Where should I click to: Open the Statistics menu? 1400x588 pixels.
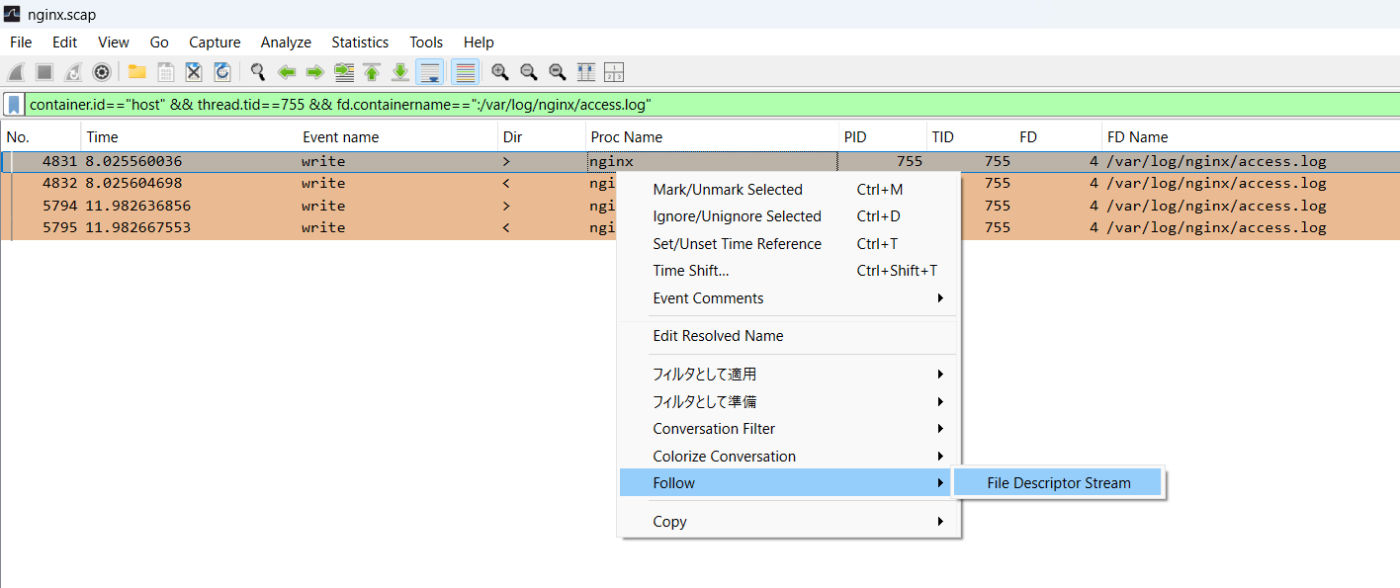pos(360,42)
